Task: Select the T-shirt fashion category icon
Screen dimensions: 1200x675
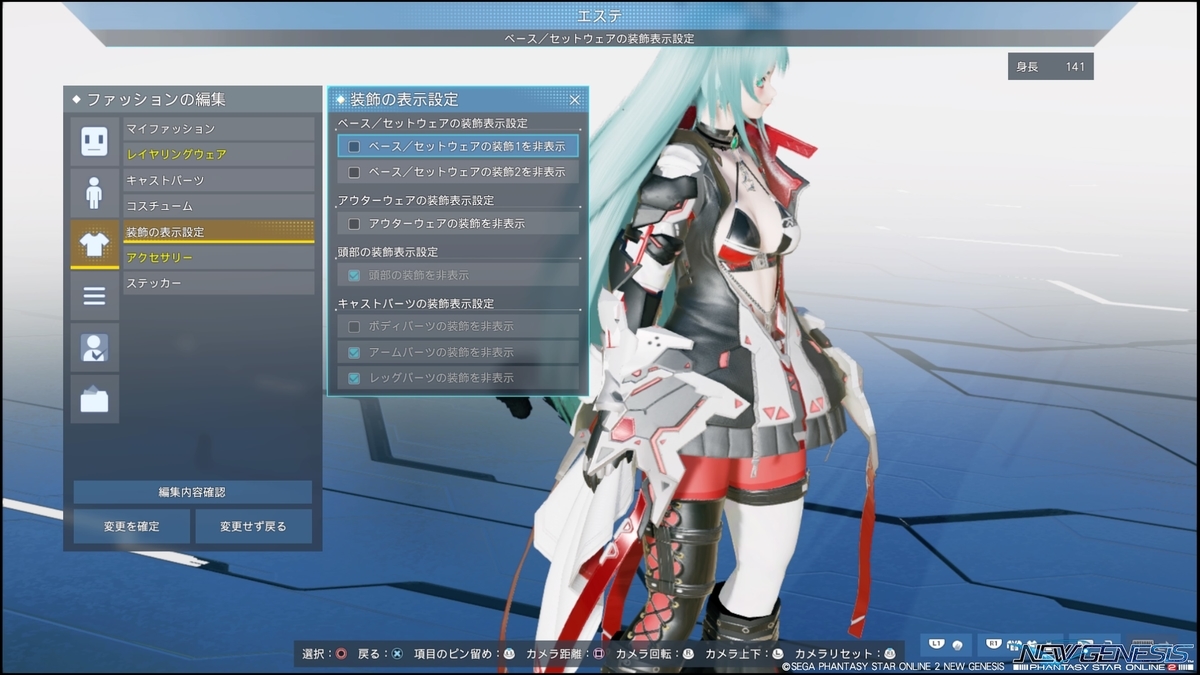Action: click(94, 245)
